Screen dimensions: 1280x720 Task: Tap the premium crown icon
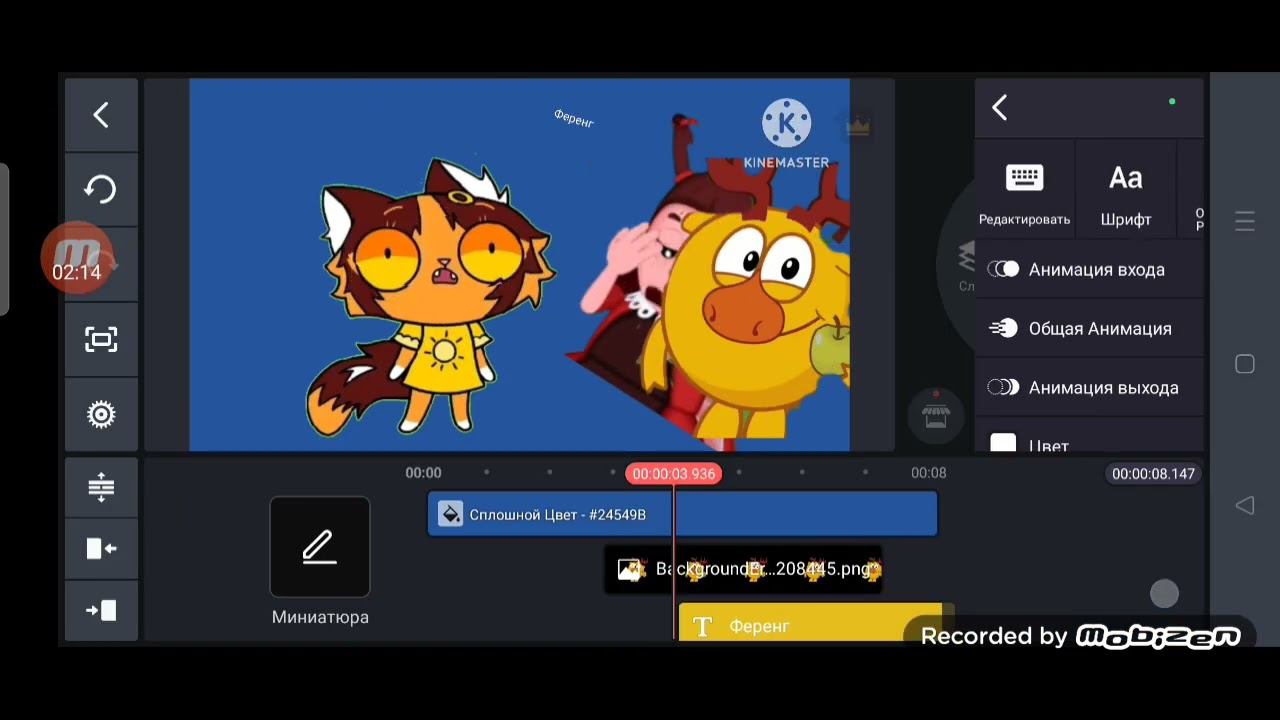coord(858,125)
